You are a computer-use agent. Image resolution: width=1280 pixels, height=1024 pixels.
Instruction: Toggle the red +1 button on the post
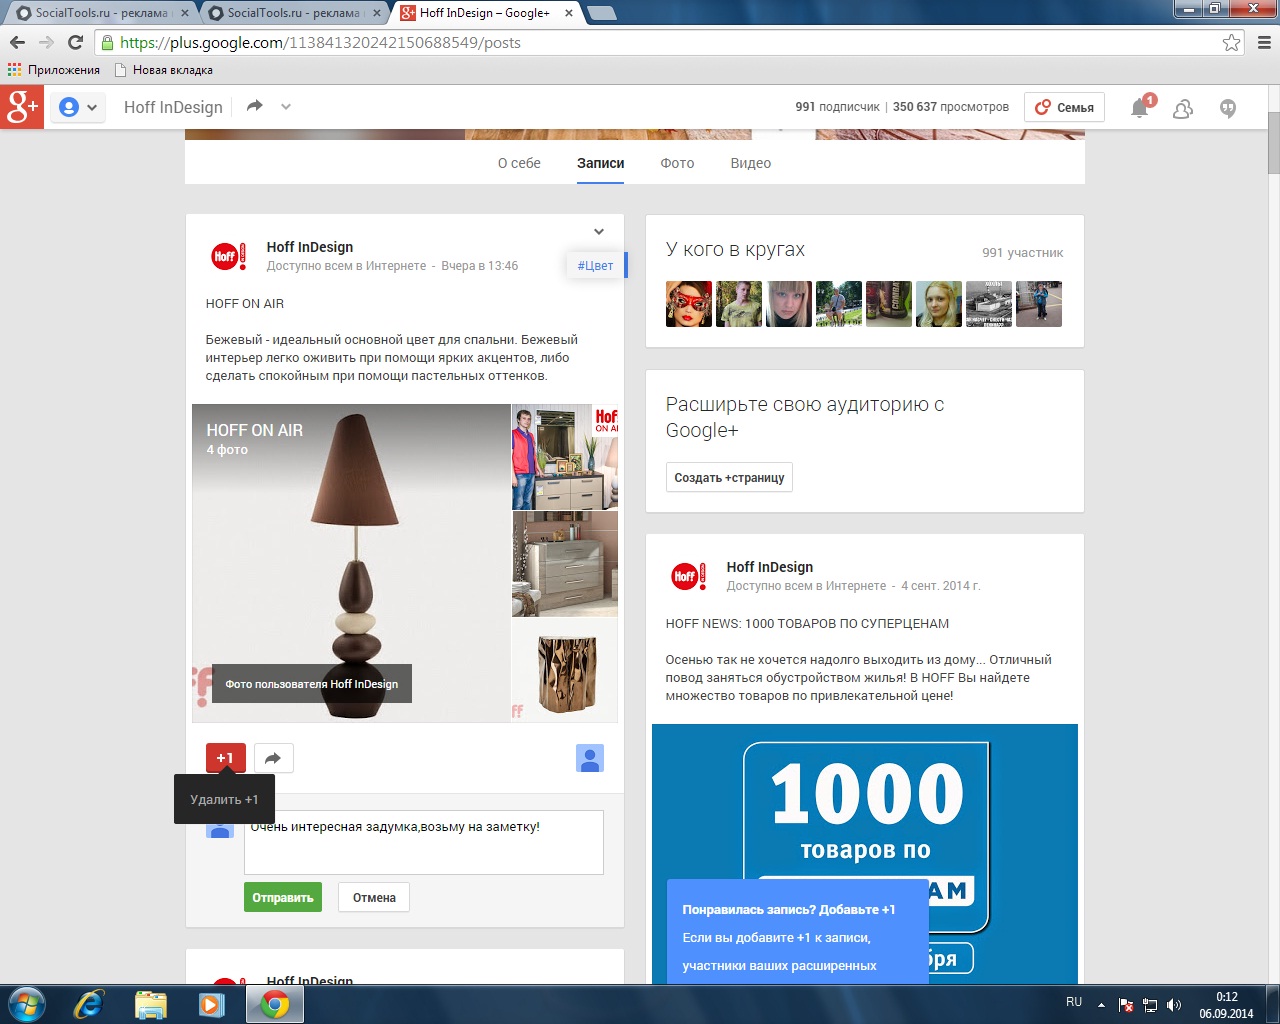click(225, 758)
